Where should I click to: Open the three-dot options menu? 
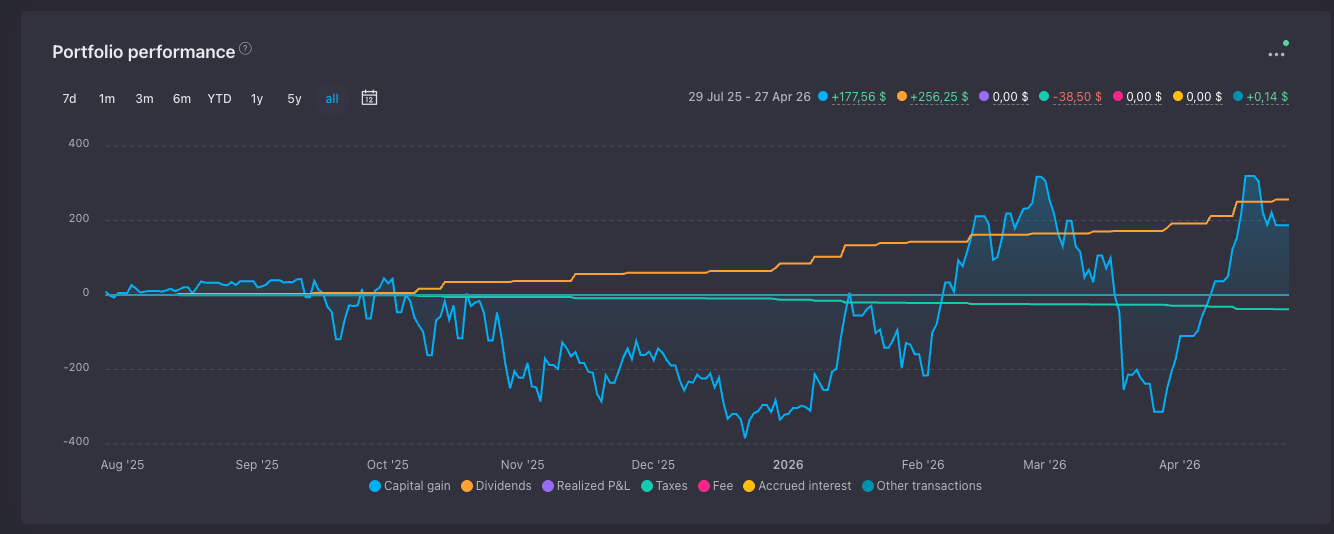[x=1276, y=54]
